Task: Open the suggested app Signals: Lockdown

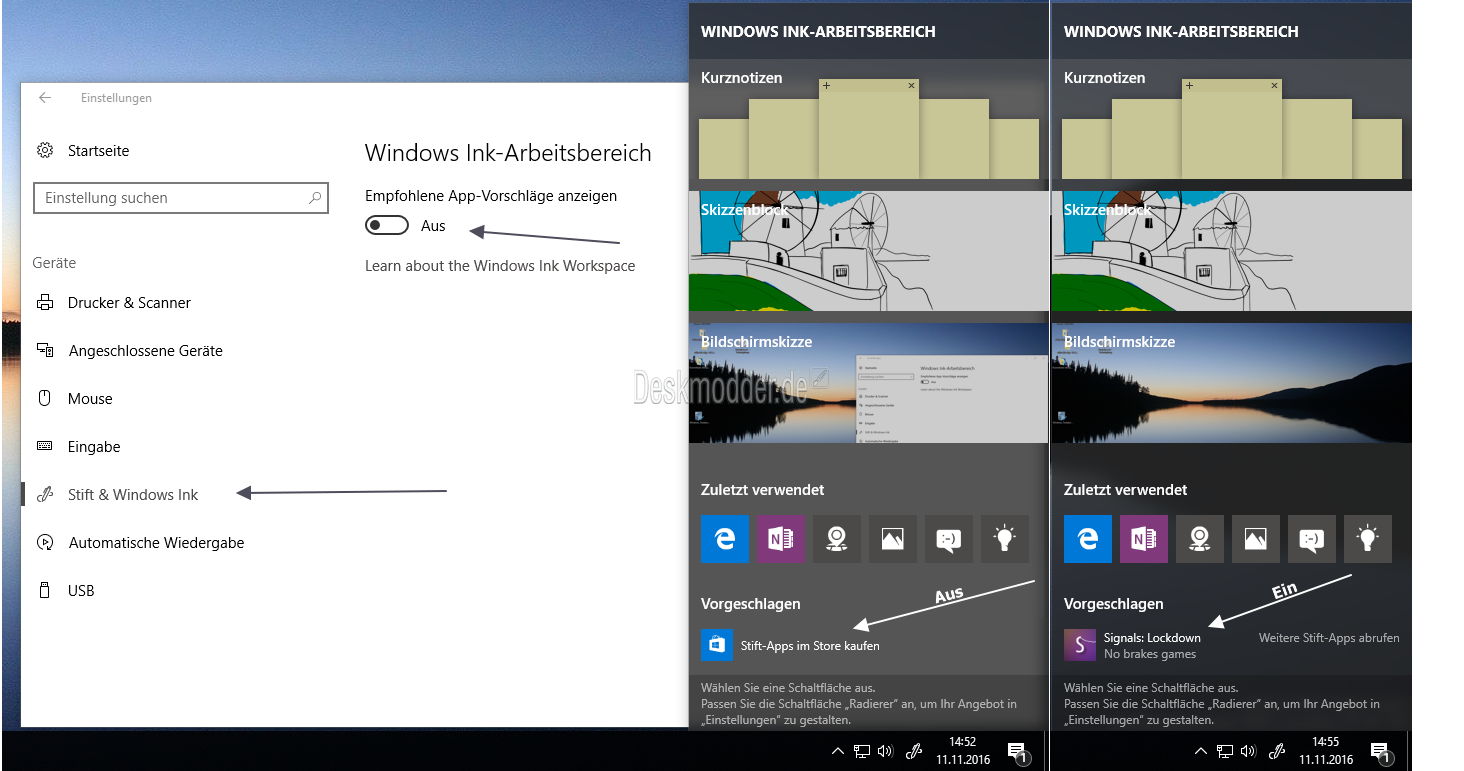Action: click(1133, 645)
